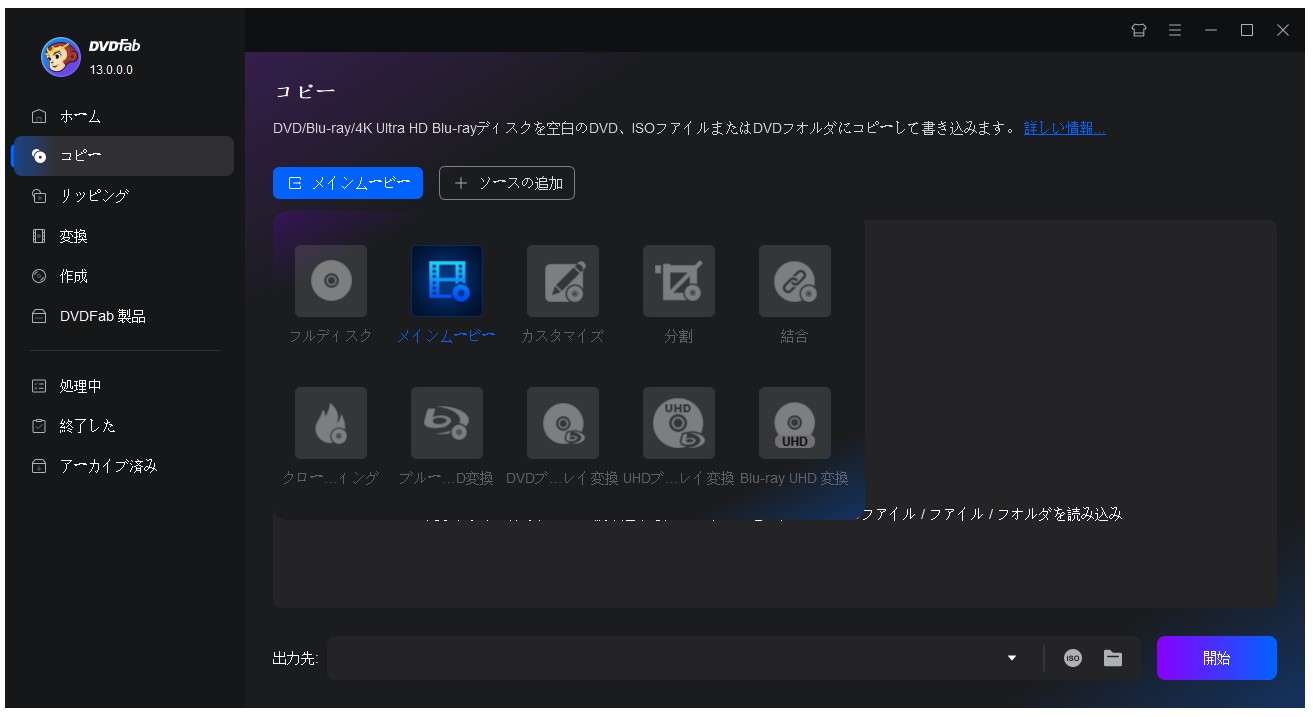Open the 変換 section in sidebar
Image resolution: width=1313 pixels, height=717 pixels.
pos(122,236)
